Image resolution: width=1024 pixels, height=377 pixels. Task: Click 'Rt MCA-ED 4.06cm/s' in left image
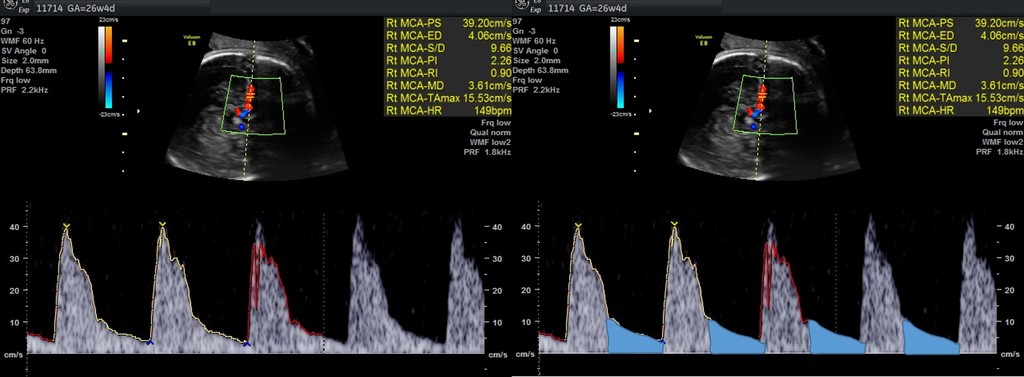(449, 35)
